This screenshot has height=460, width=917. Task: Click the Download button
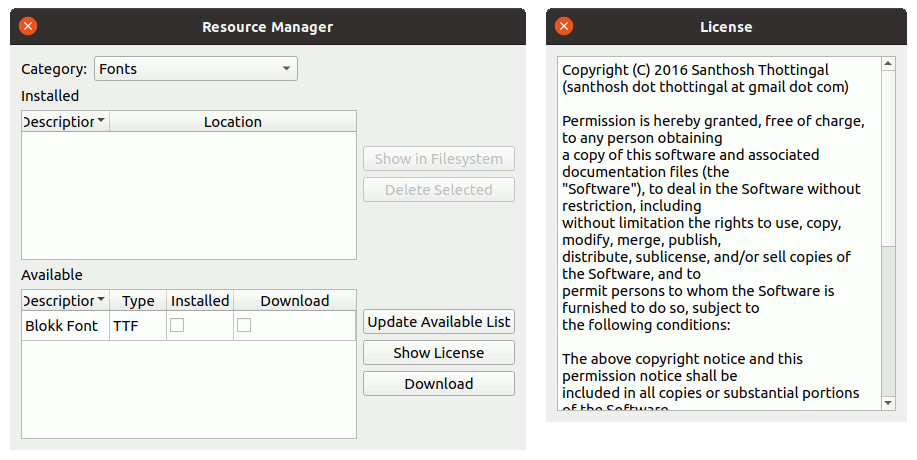[438, 384]
